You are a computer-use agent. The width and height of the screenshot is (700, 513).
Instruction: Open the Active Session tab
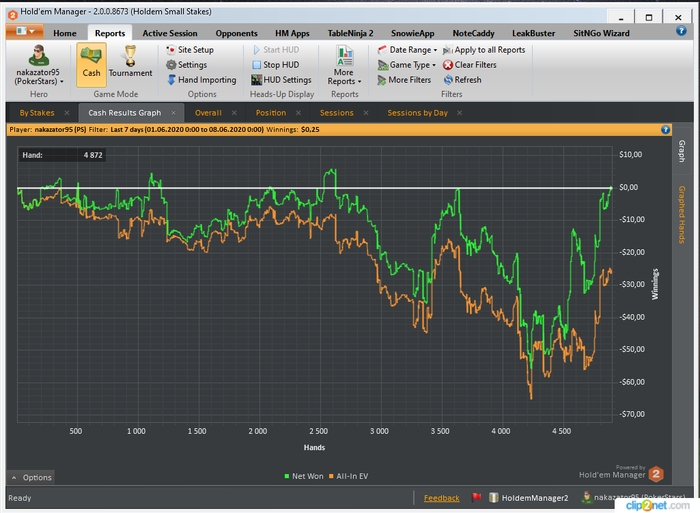pos(170,33)
